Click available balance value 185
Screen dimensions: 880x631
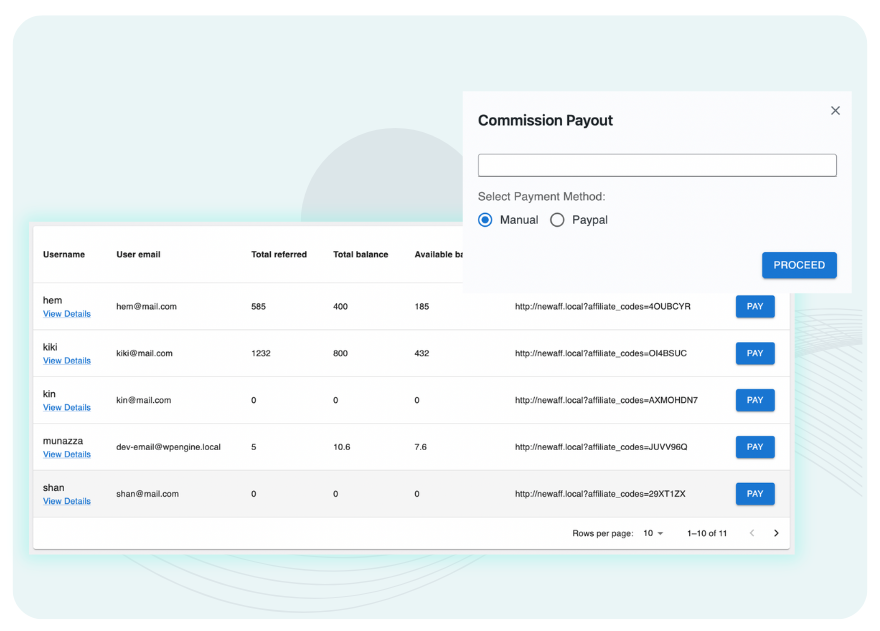point(421,307)
